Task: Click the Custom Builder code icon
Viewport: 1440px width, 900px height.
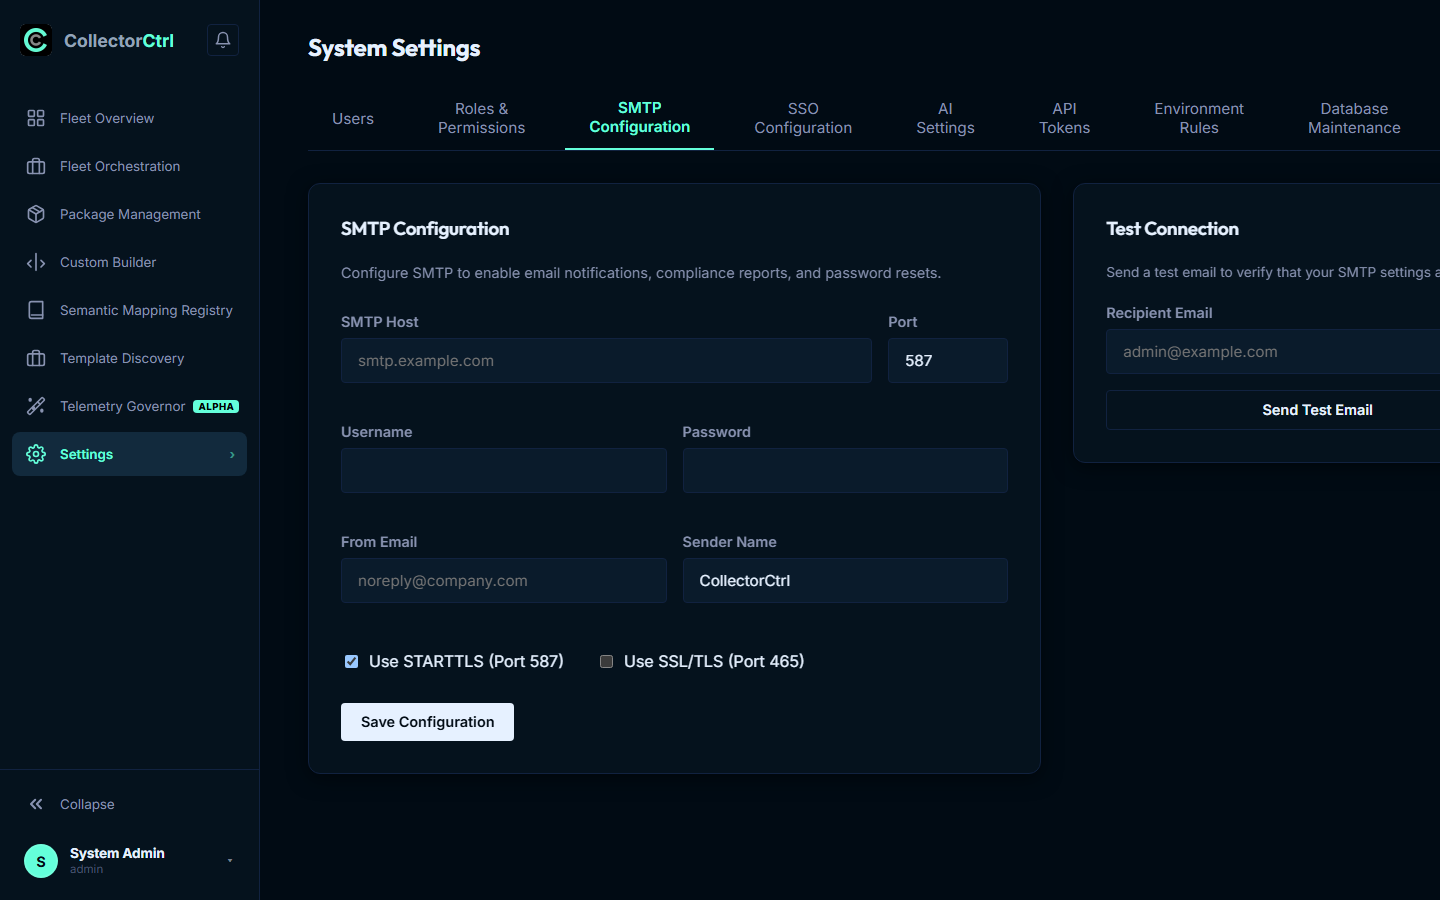Action: pos(36,262)
